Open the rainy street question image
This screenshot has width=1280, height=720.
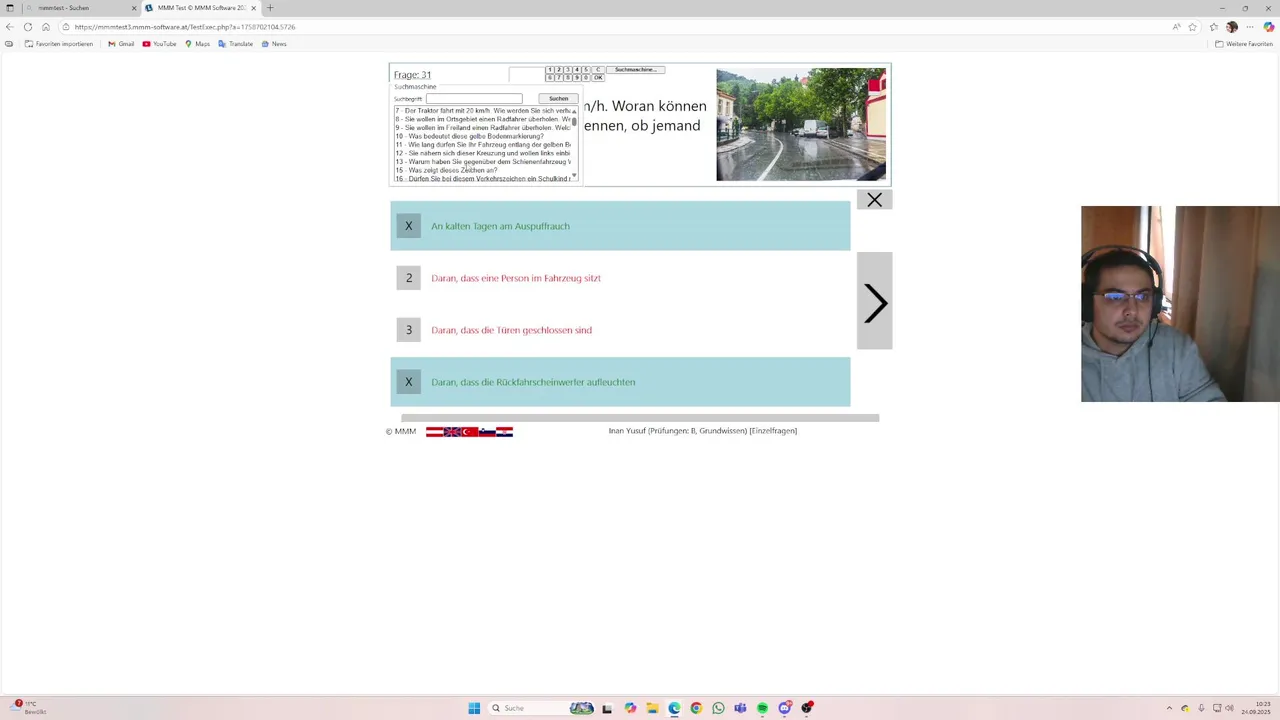point(801,124)
